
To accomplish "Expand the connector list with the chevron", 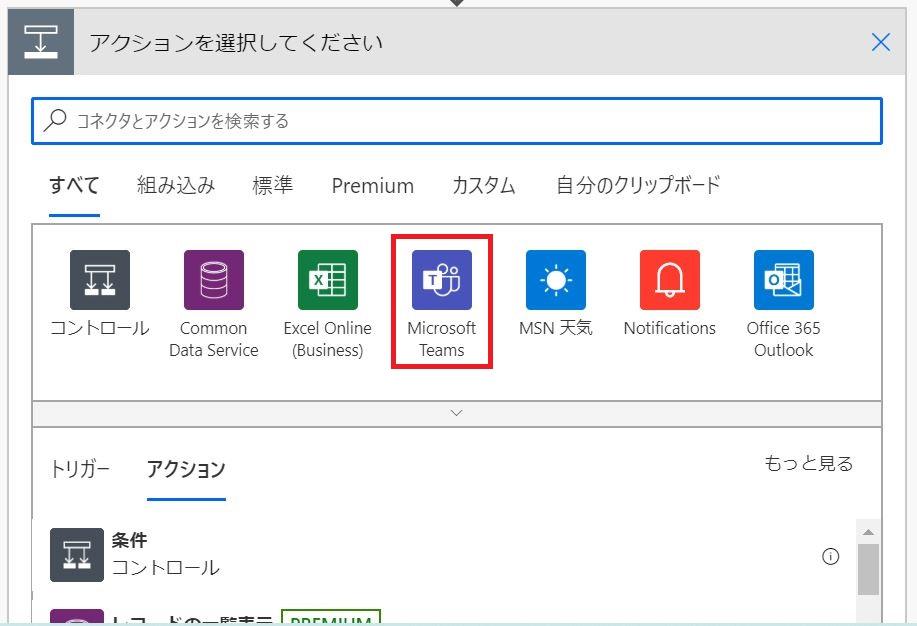I will [x=457, y=413].
